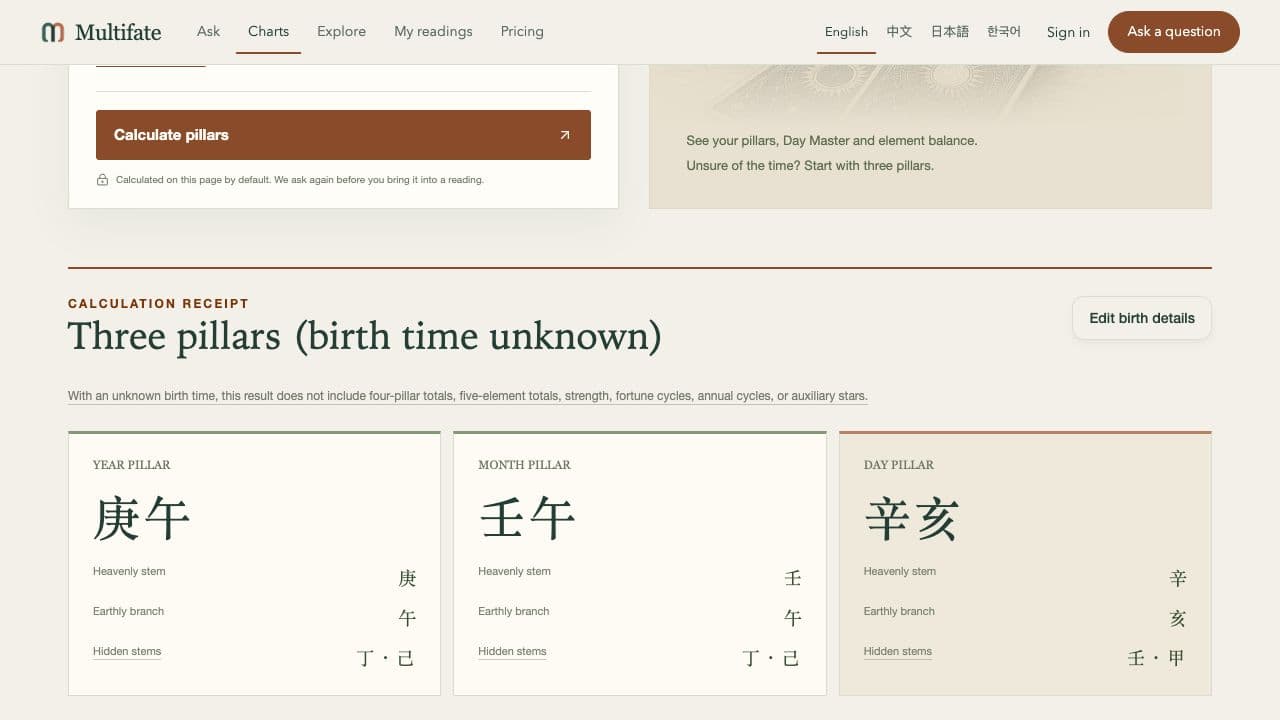The image size is (1280, 720).
Task: Click Year Pillar hidden stems value 丁 · 己
Action: 386,658
